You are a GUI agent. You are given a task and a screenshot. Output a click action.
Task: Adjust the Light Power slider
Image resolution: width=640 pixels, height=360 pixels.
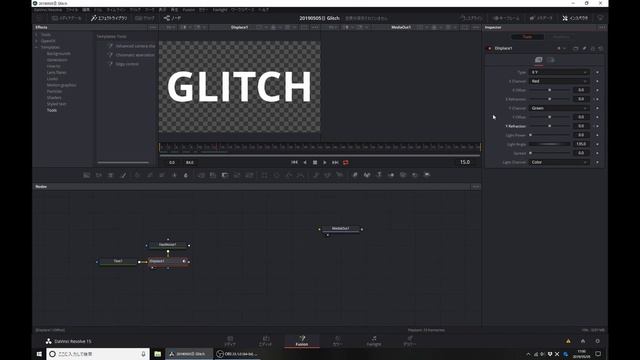click(x=550, y=135)
